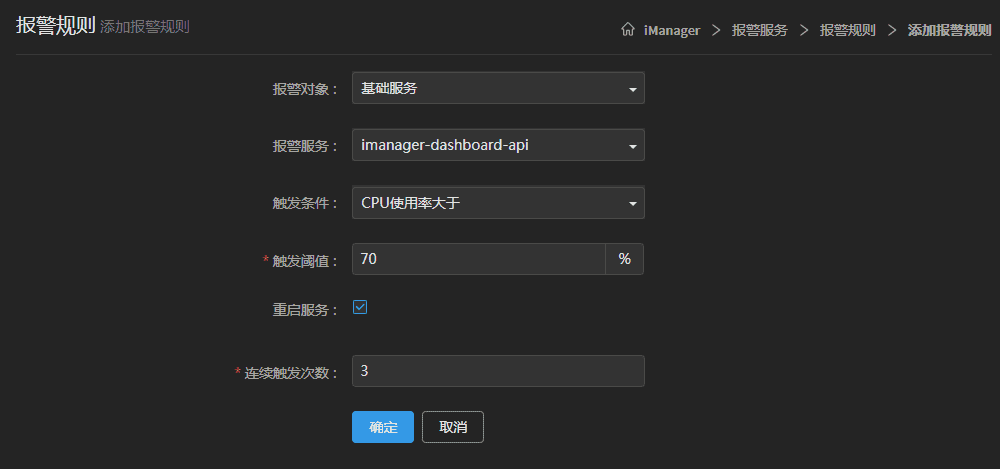Click the 连续触发次数 field containing 3
This screenshot has height=469, width=1000.
[x=497, y=371]
